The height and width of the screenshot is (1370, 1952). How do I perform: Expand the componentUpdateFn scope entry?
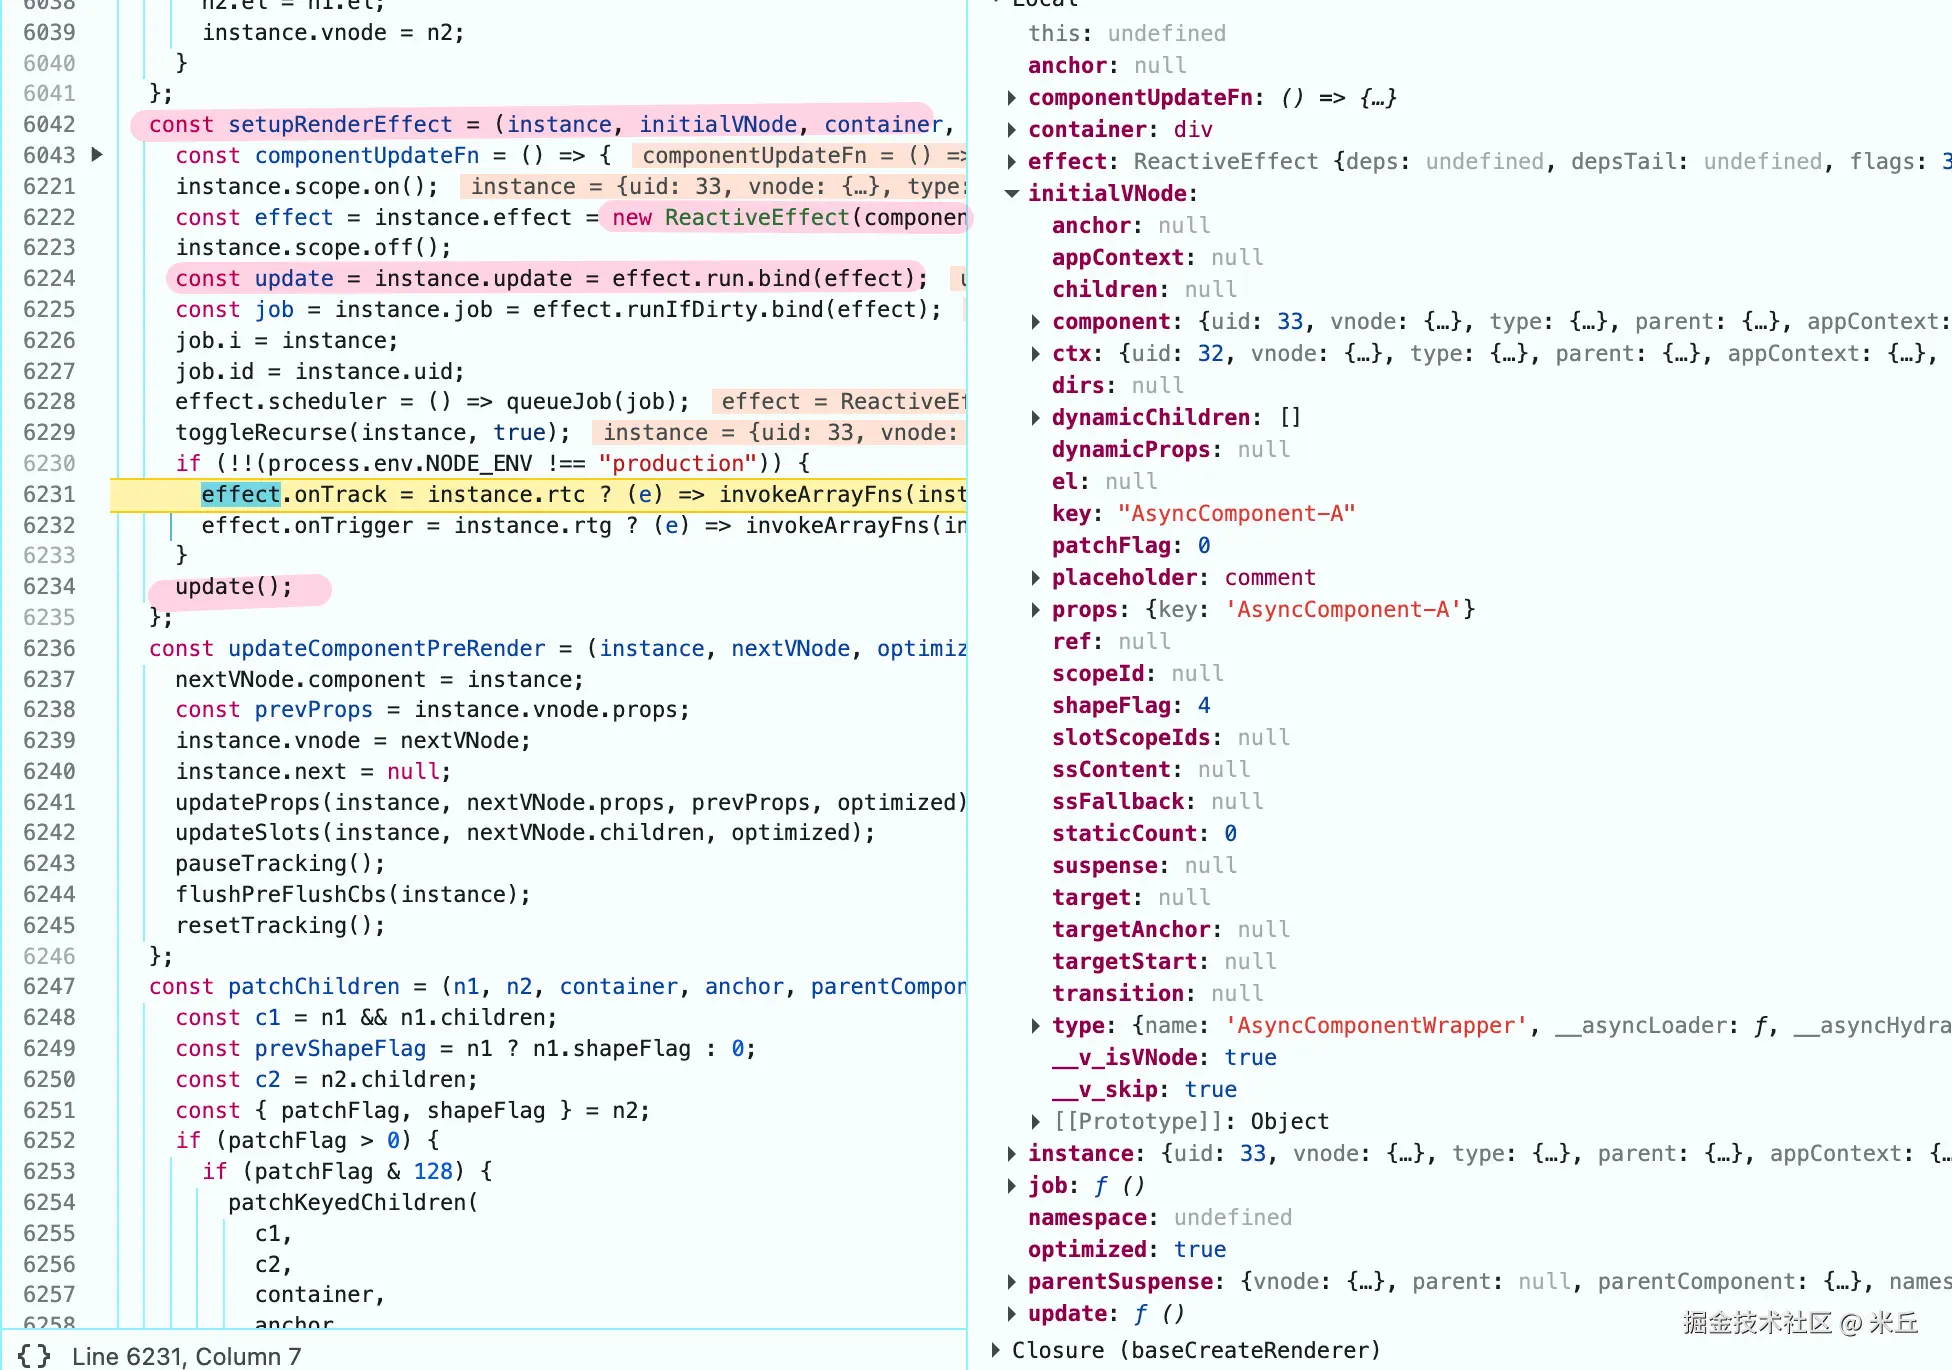click(x=1012, y=98)
